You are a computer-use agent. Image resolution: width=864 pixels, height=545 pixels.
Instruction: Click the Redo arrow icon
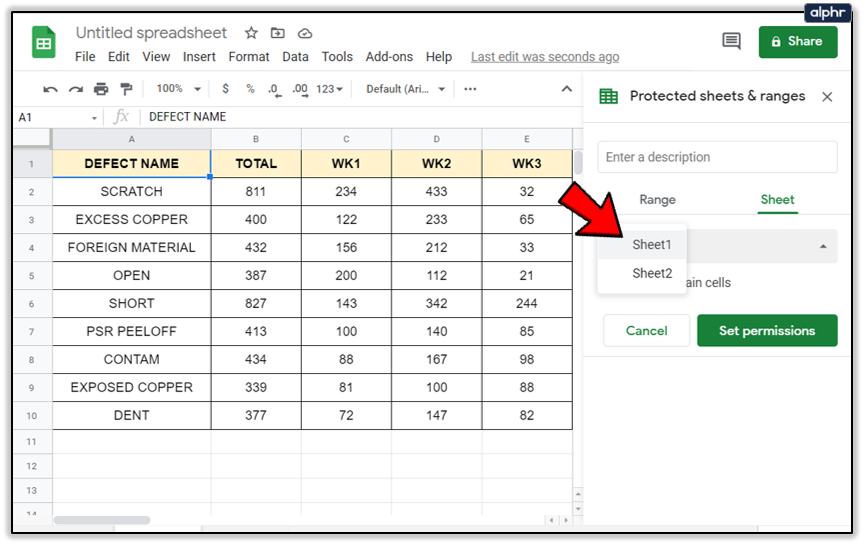click(75, 89)
